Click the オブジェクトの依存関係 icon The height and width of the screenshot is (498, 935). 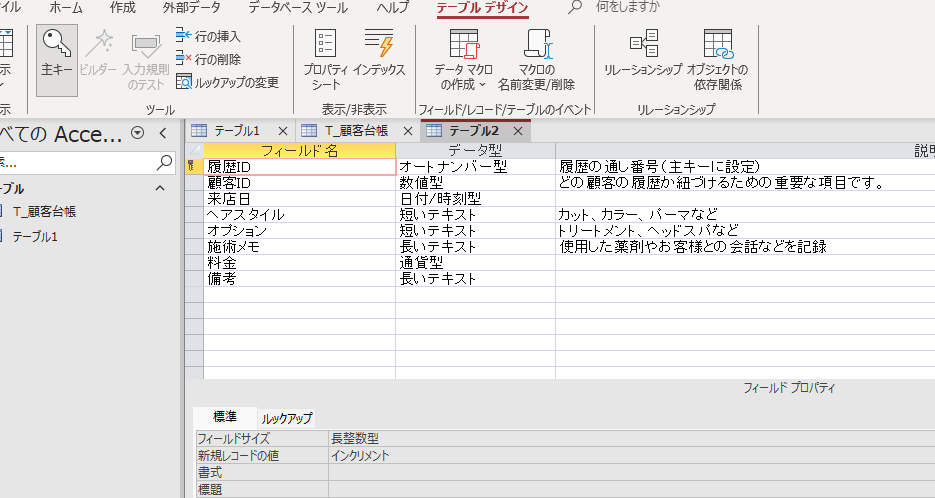coord(717,58)
